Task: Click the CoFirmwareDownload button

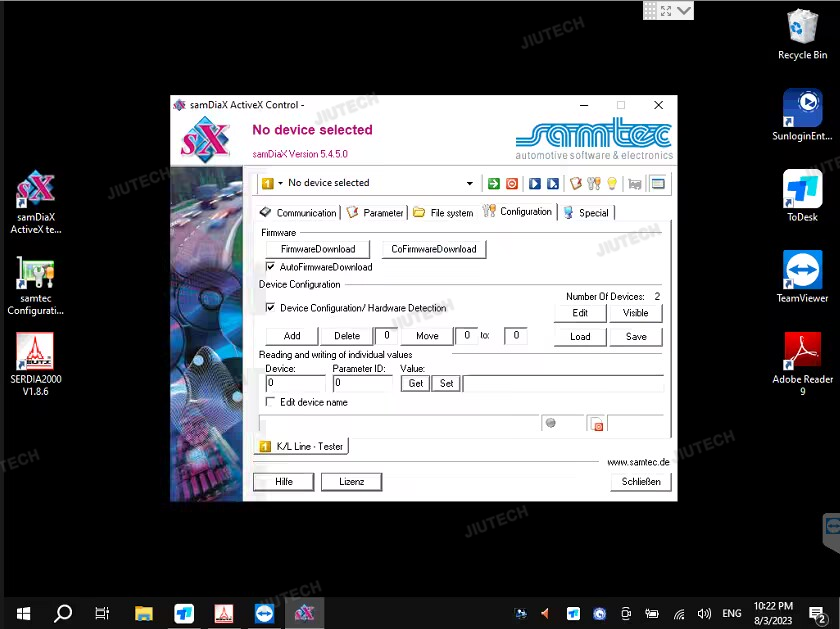Action: [434, 249]
